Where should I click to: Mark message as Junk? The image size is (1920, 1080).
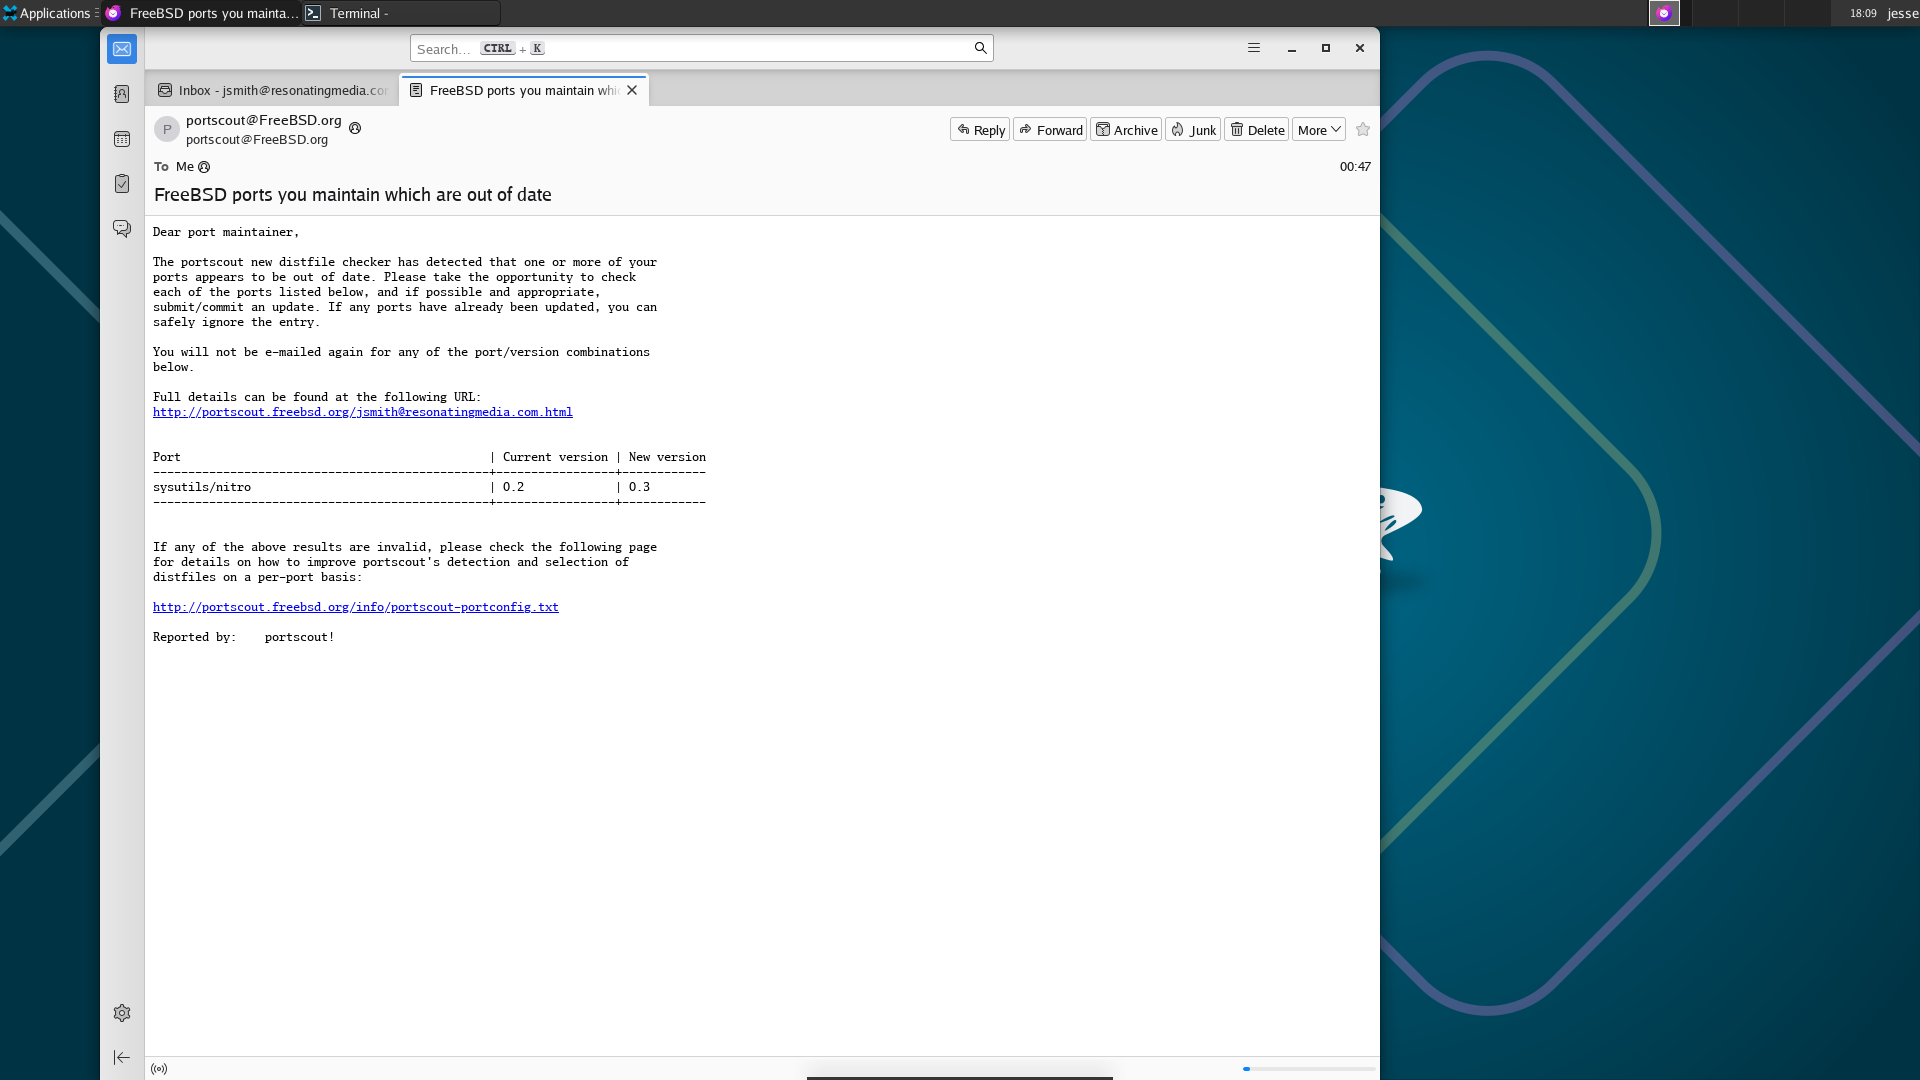click(1193, 130)
